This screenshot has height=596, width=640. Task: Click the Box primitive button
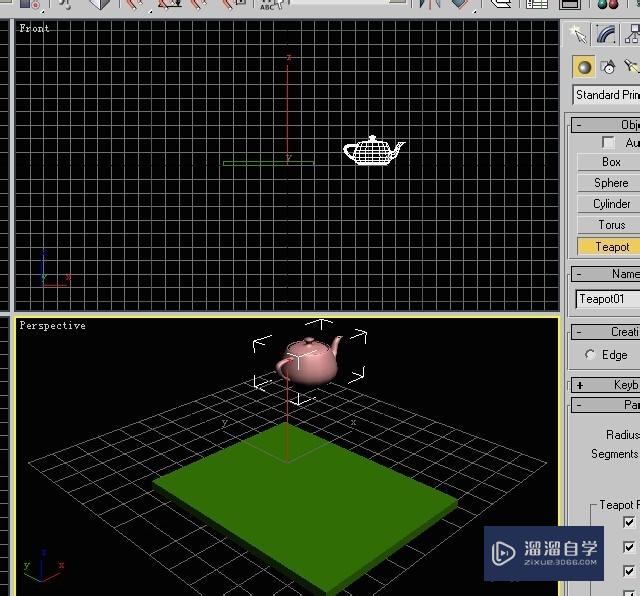click(609, 162)
